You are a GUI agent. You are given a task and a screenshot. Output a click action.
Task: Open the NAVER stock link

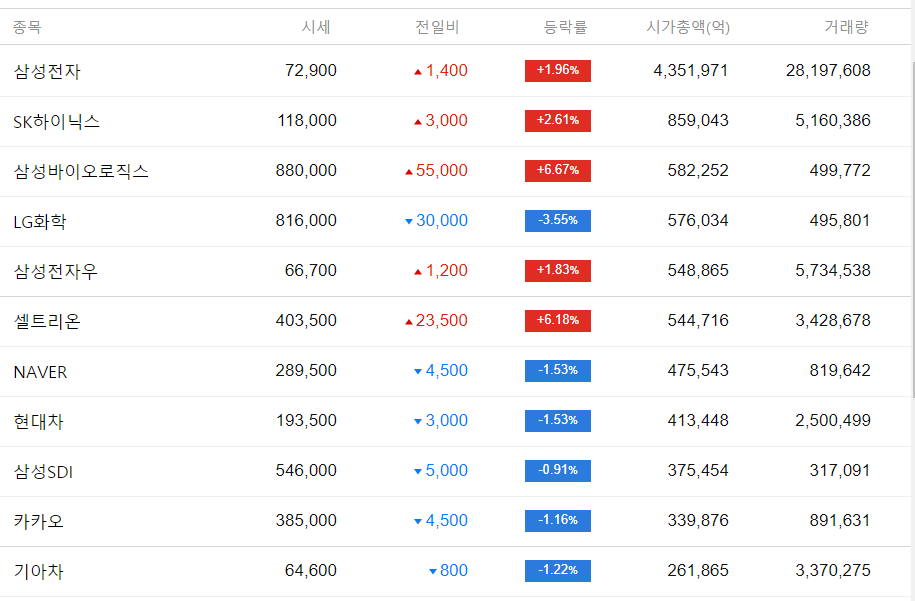(40, 372)
